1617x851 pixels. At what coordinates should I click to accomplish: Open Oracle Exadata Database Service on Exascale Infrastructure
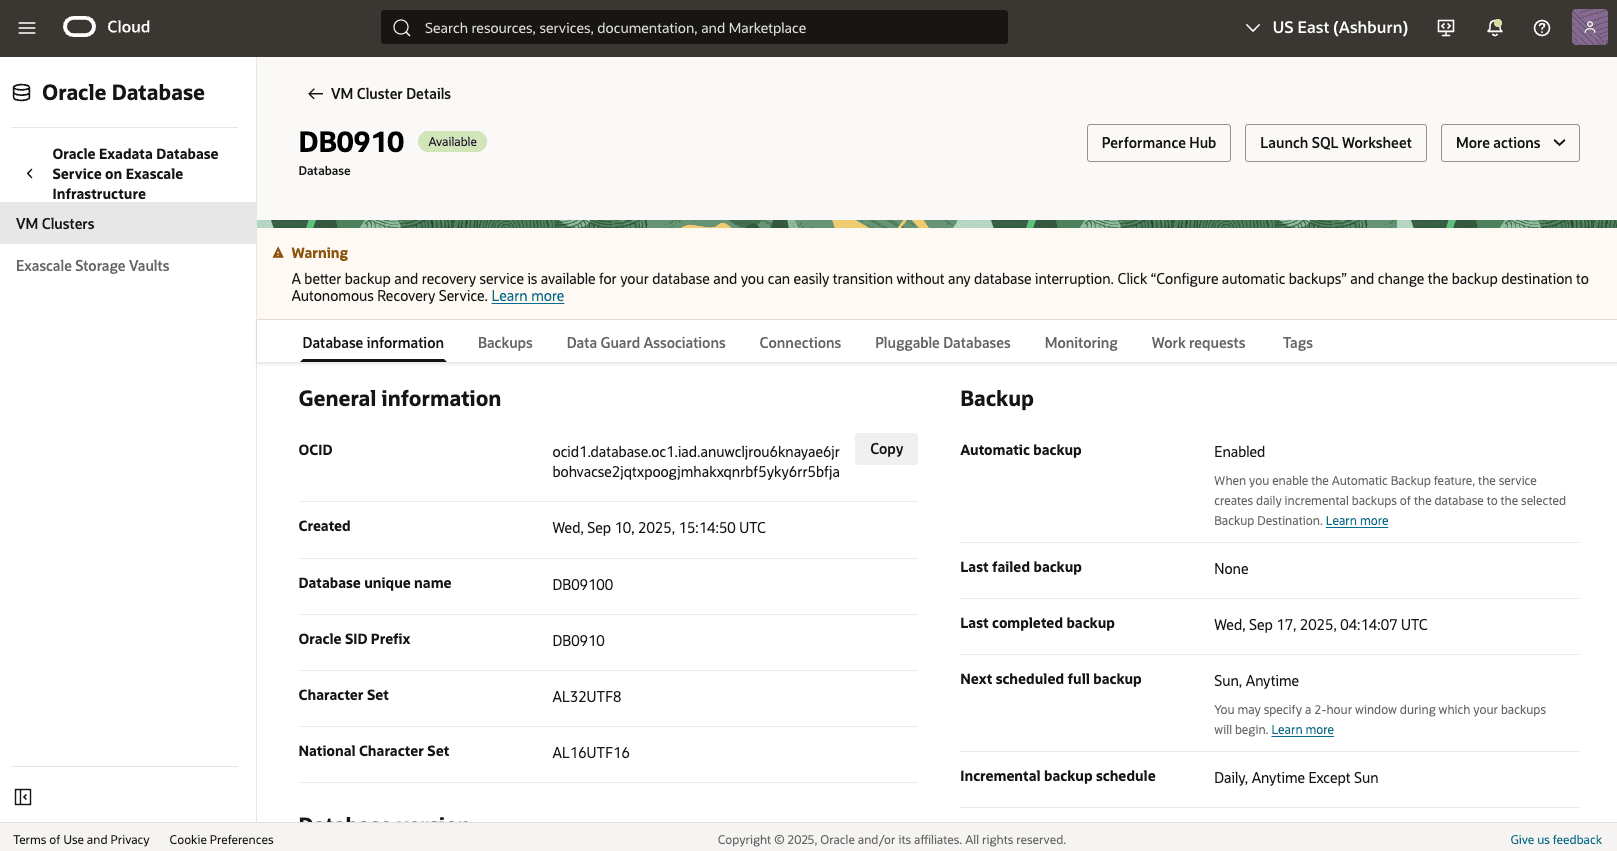coord(135,174)
